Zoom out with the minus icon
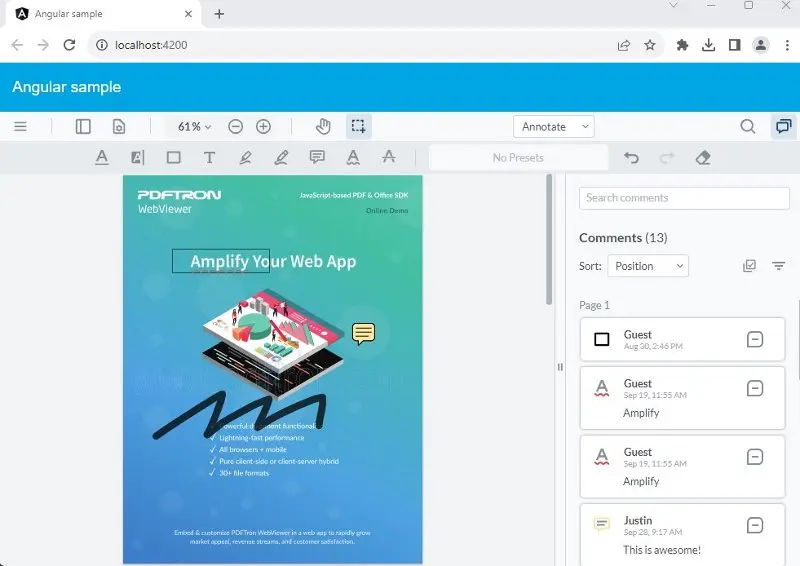The width and height of the screenshot is (800, 566). click(235, 127)
